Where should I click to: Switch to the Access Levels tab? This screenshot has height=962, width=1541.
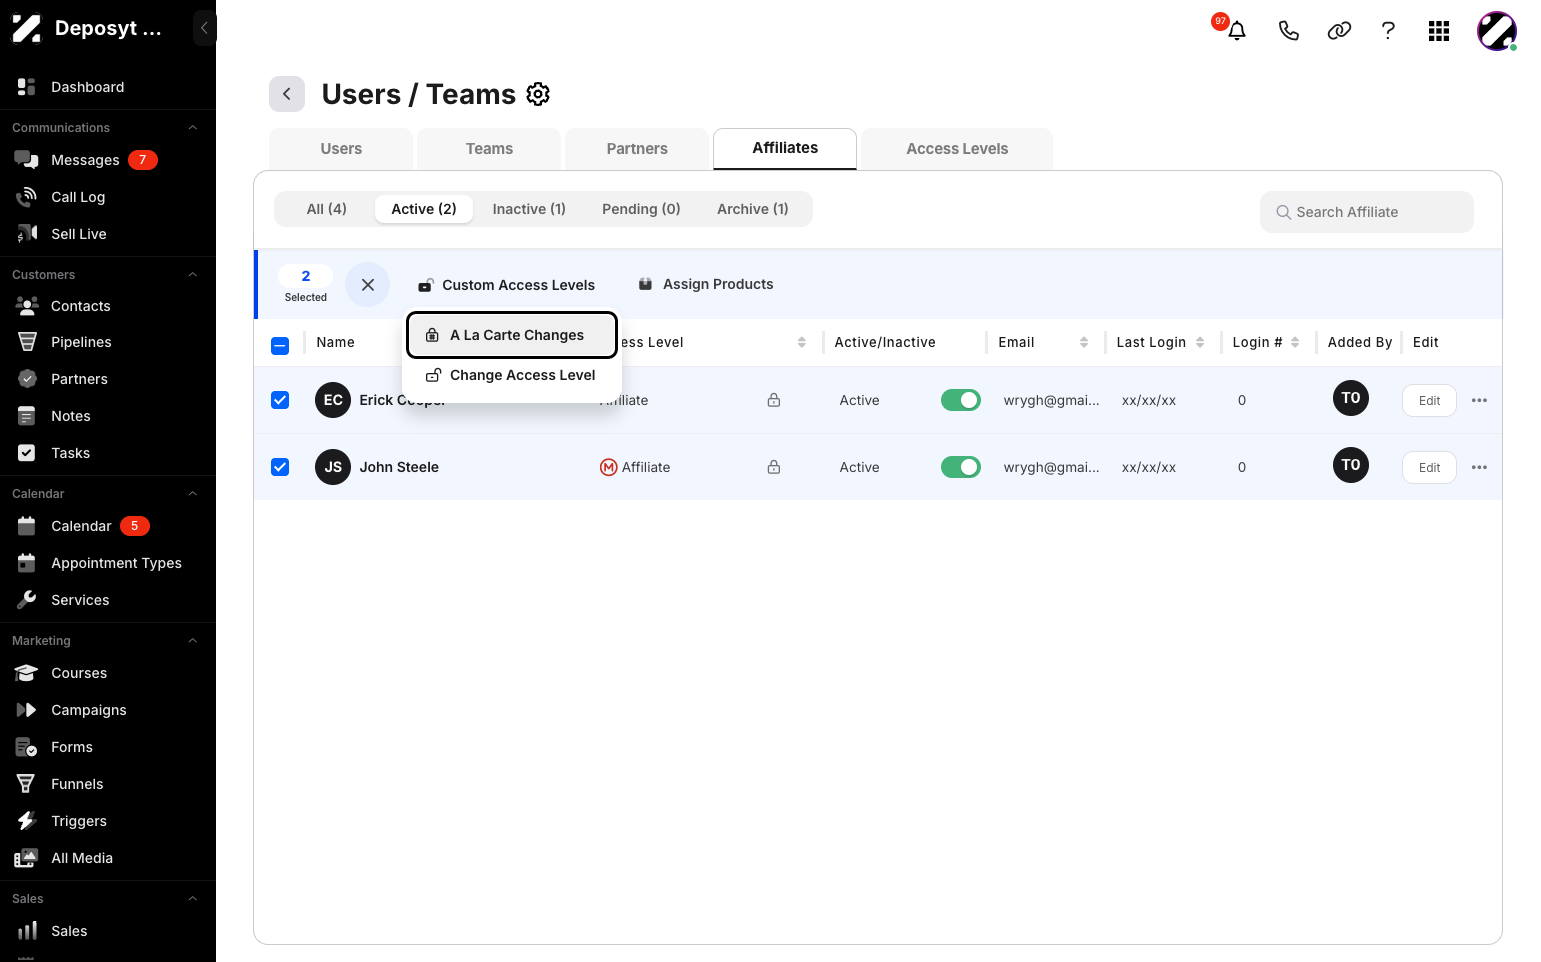pyautogui.click(x=957, y=149)
